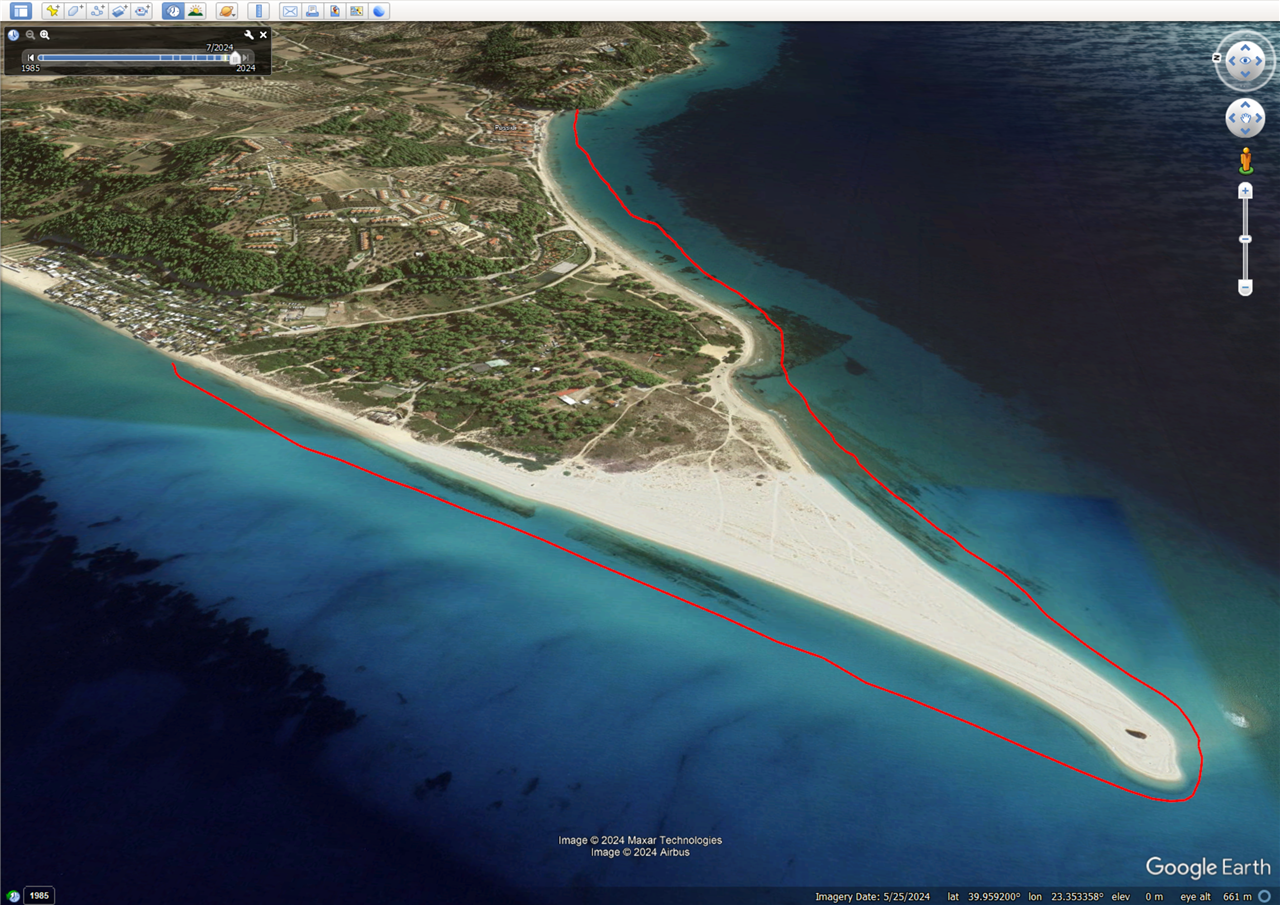View in Google Maps icon
The width and height of the screenshot is (1280, 905).
[356, 11]
